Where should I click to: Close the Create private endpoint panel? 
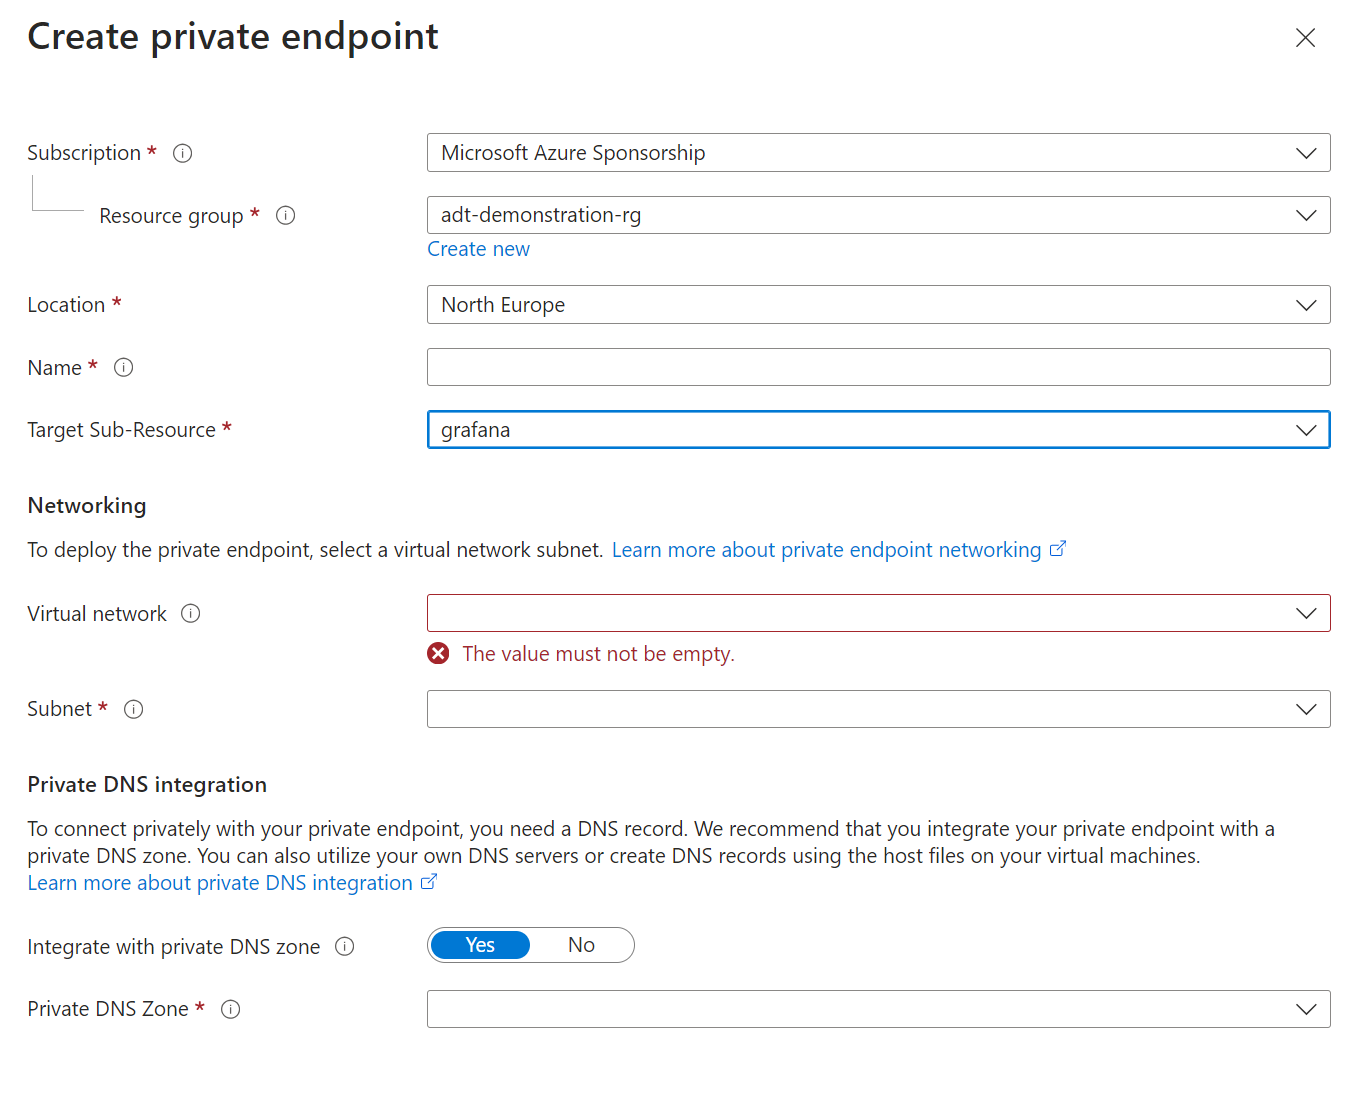click(1305, 38)
